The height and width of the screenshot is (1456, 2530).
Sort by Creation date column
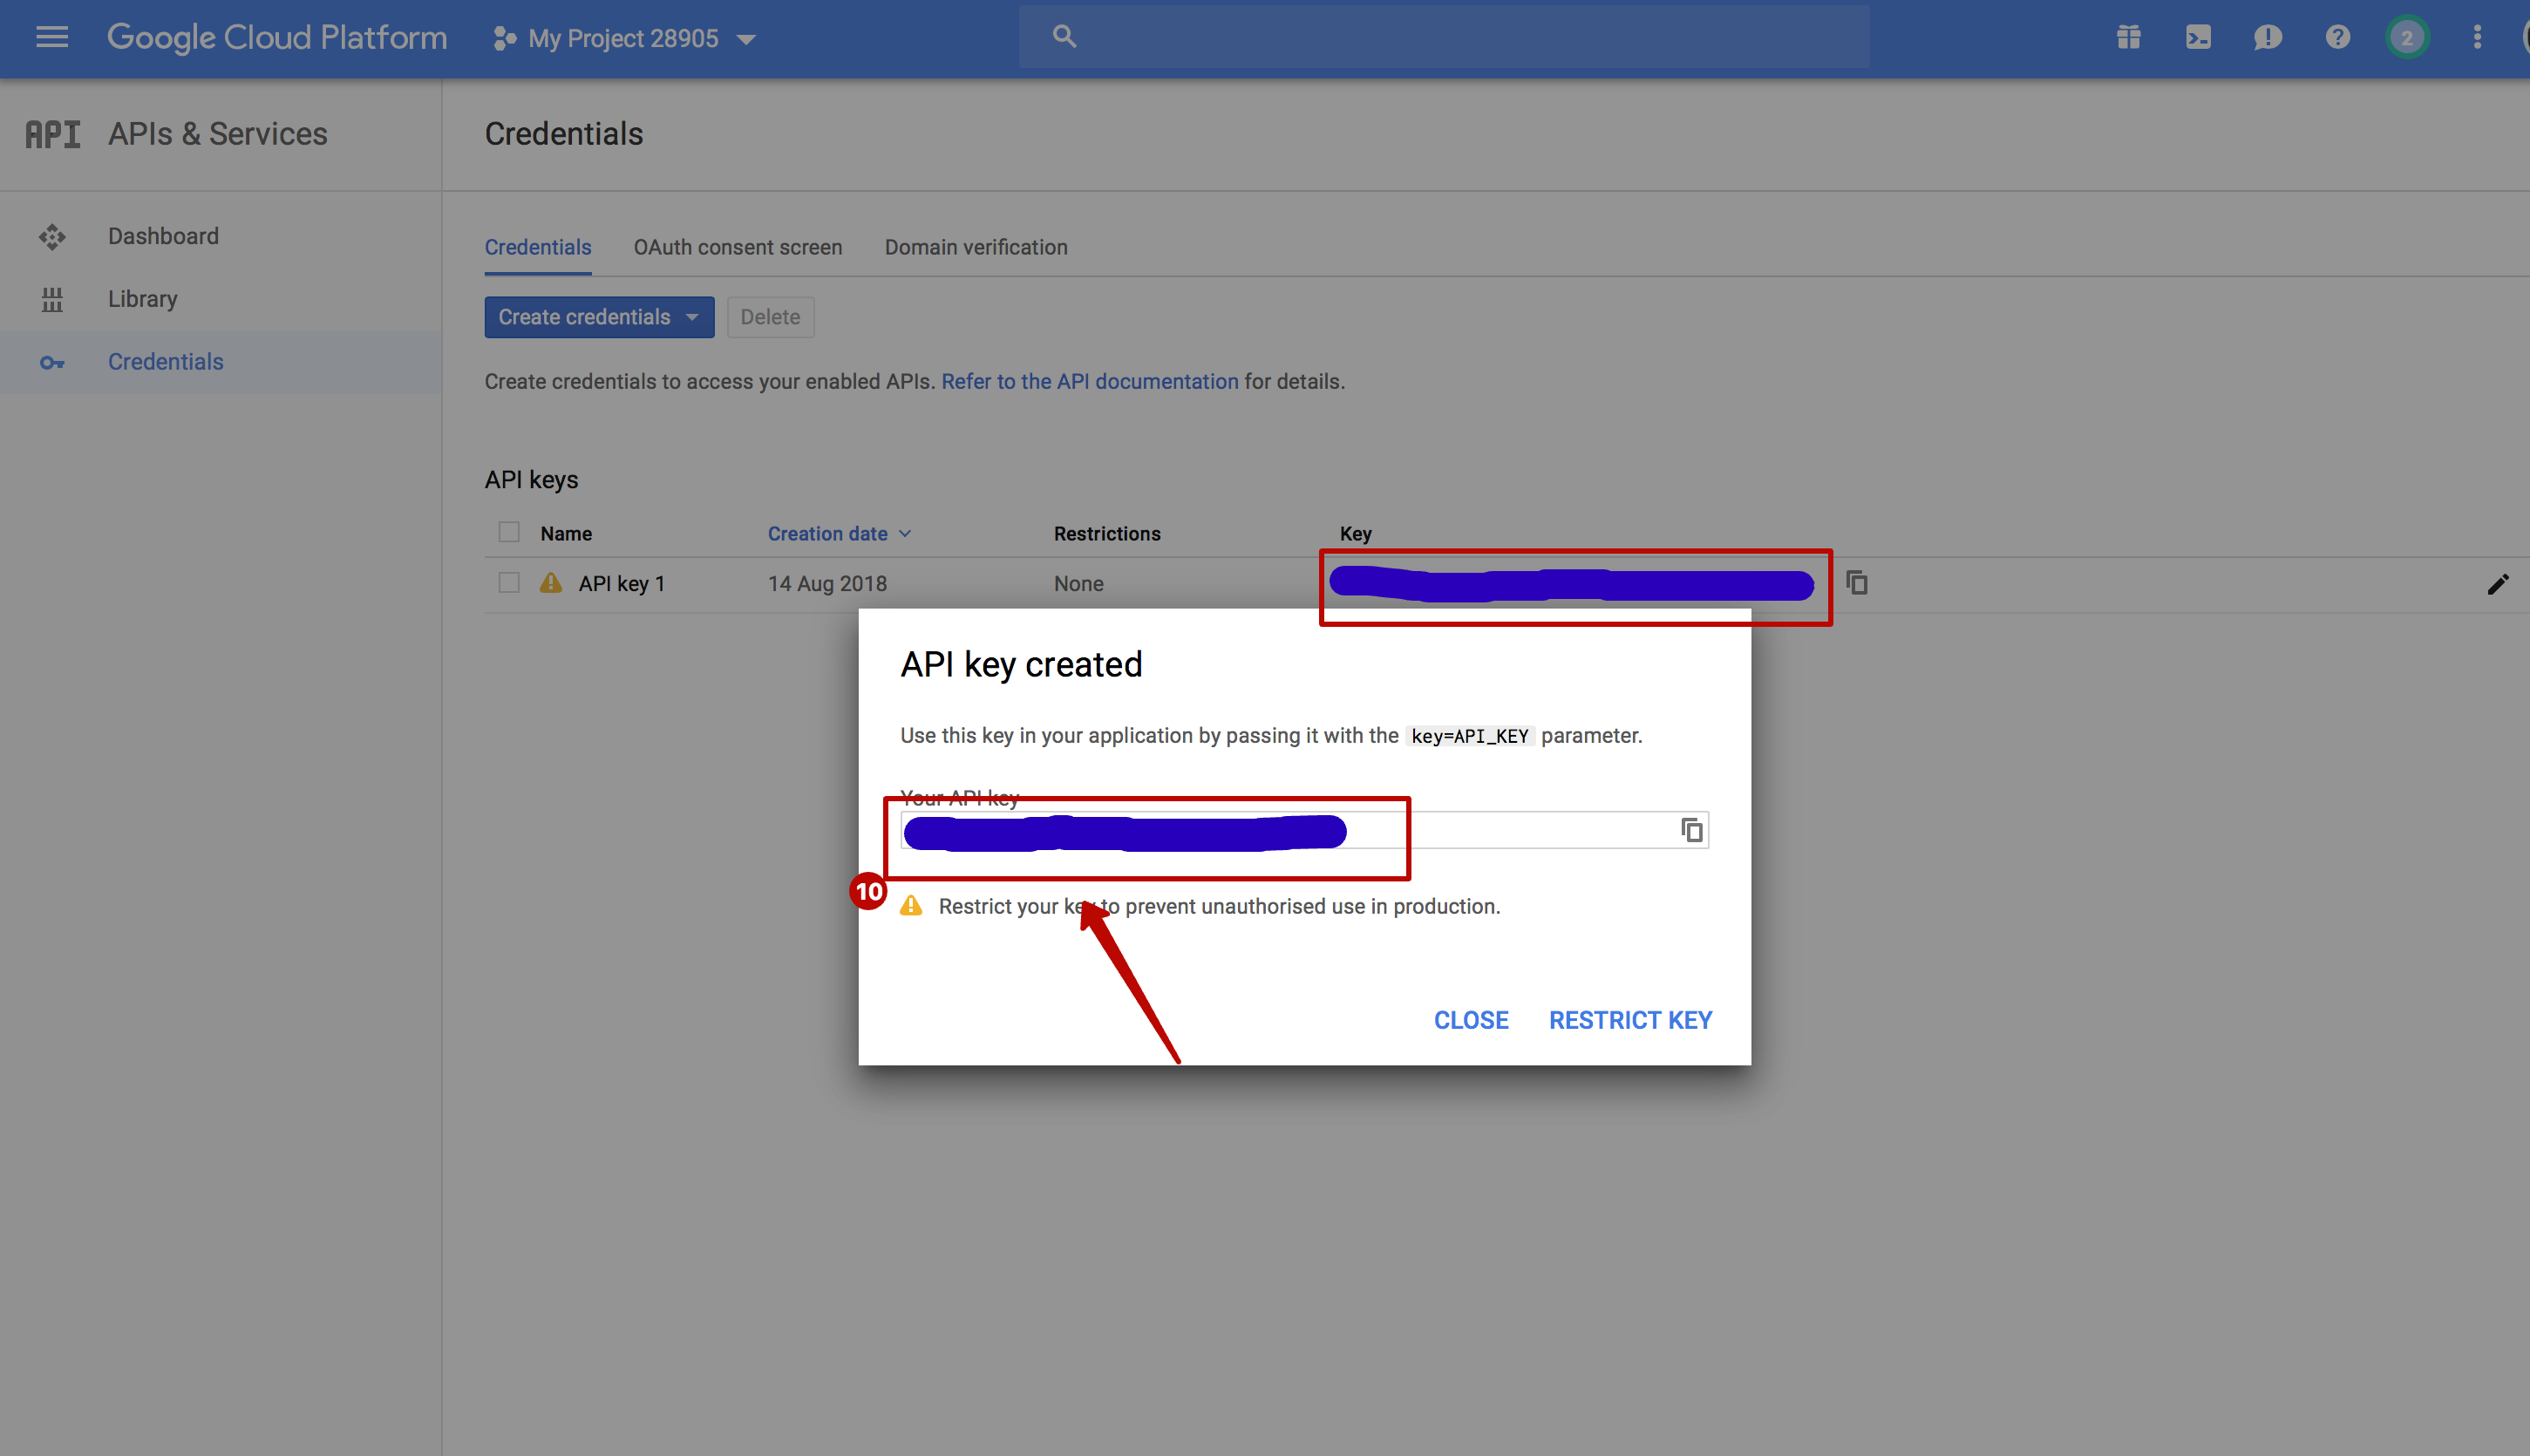[839, 533]
